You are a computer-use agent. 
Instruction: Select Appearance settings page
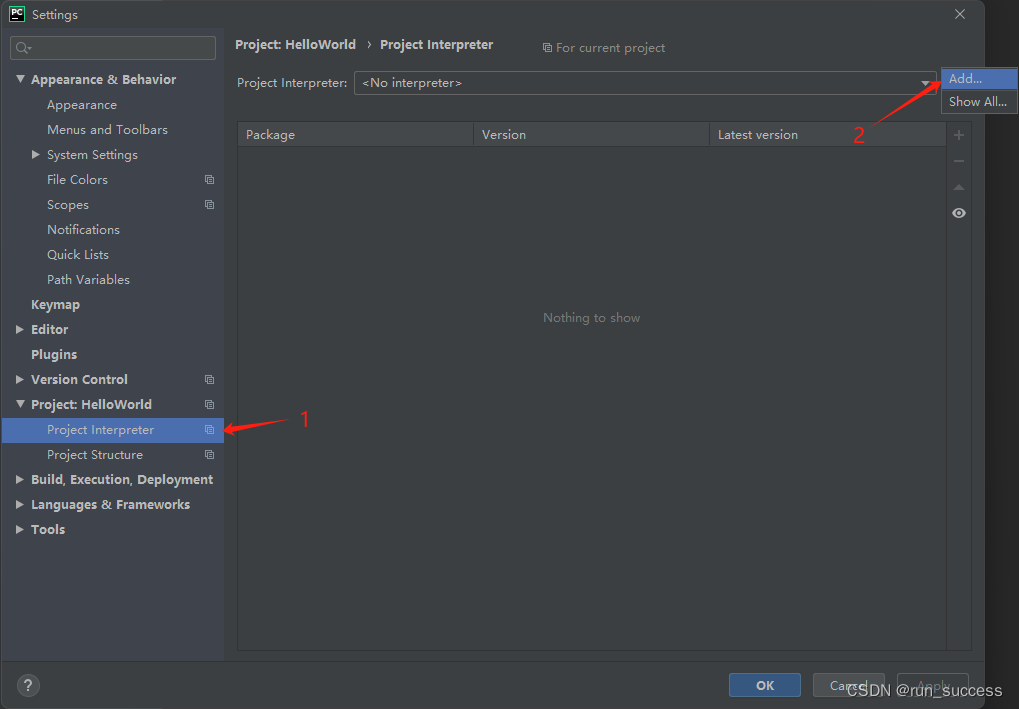(82, 105)
